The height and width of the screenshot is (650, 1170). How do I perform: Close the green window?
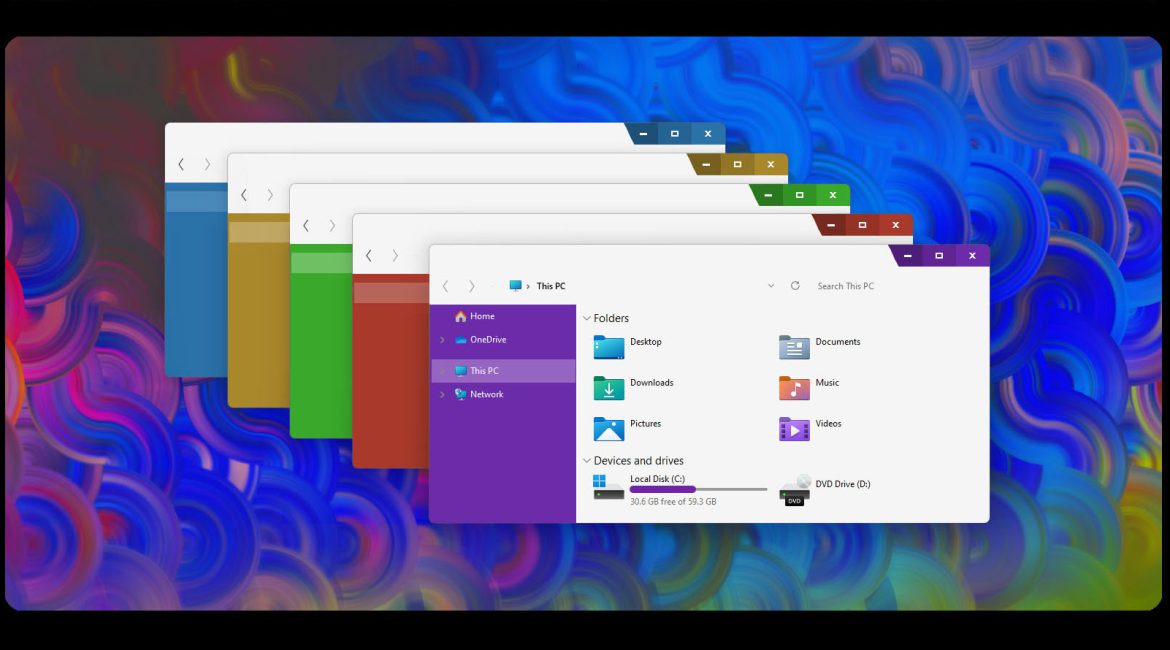(833, 195)
